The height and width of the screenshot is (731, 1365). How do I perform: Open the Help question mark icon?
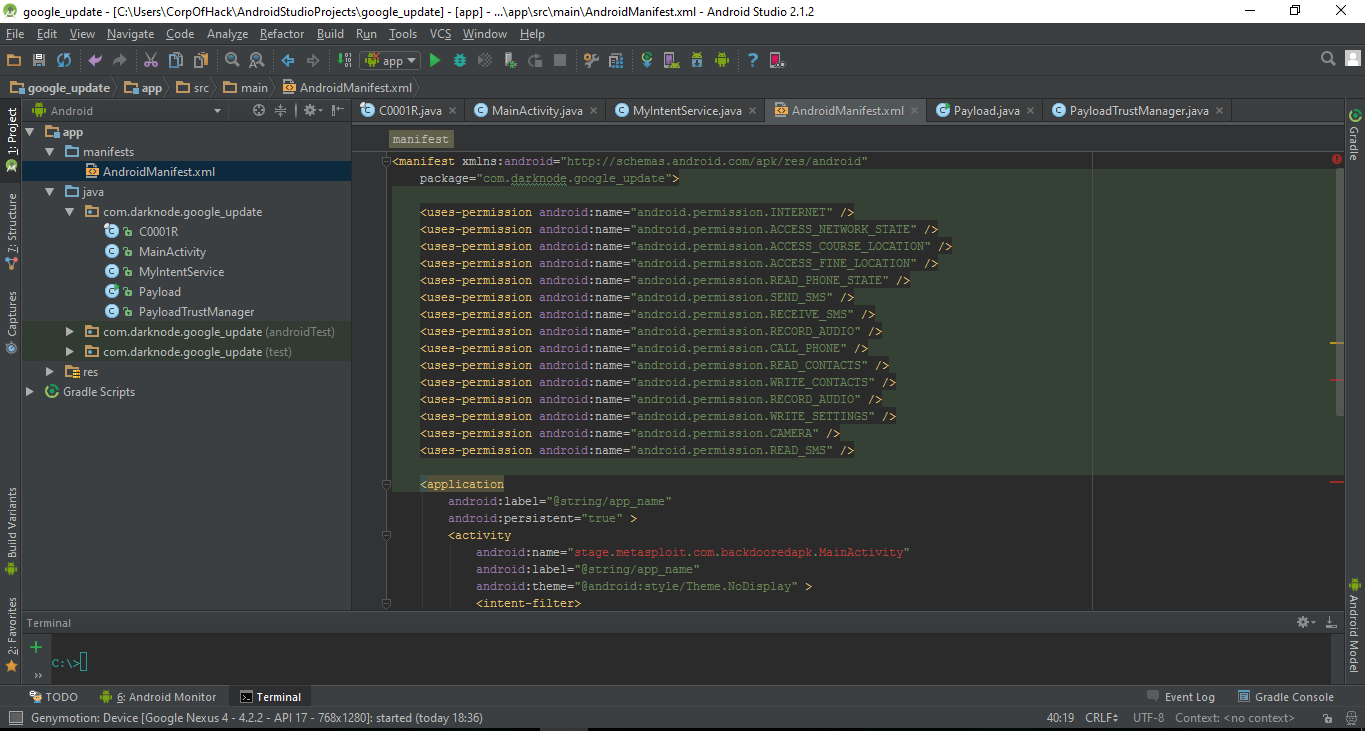pyautogui.click(x=752, y=61)
